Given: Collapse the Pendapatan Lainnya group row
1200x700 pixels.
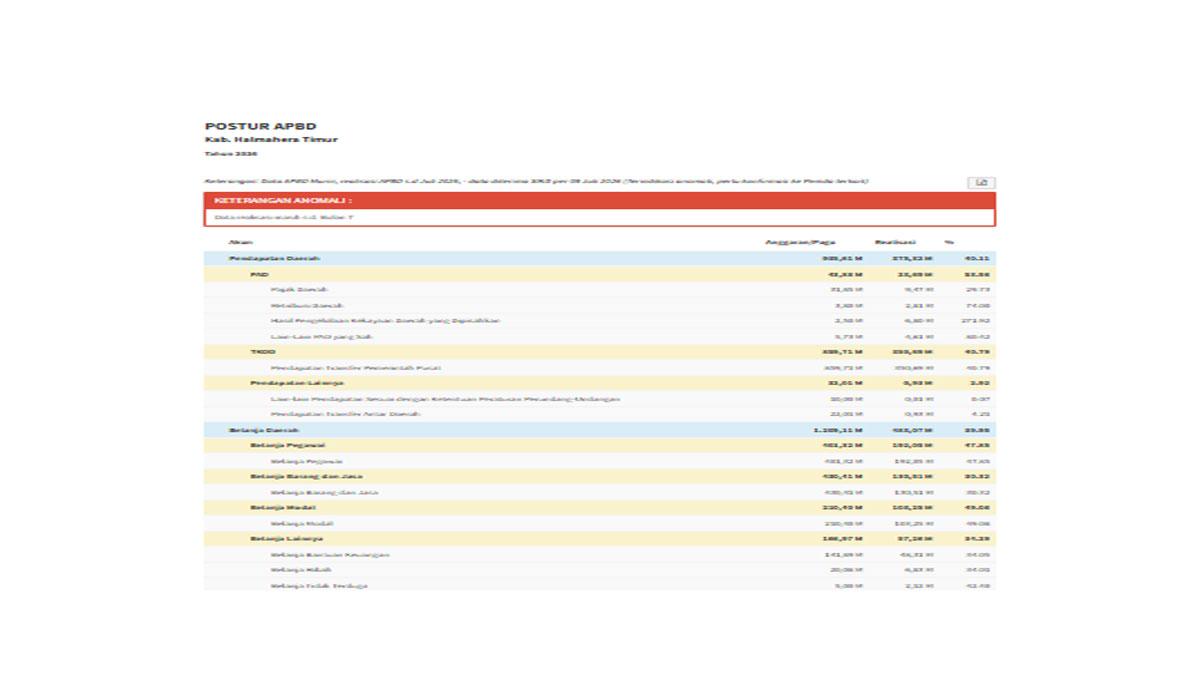Looking at the screenshot, I should (599, 383).
